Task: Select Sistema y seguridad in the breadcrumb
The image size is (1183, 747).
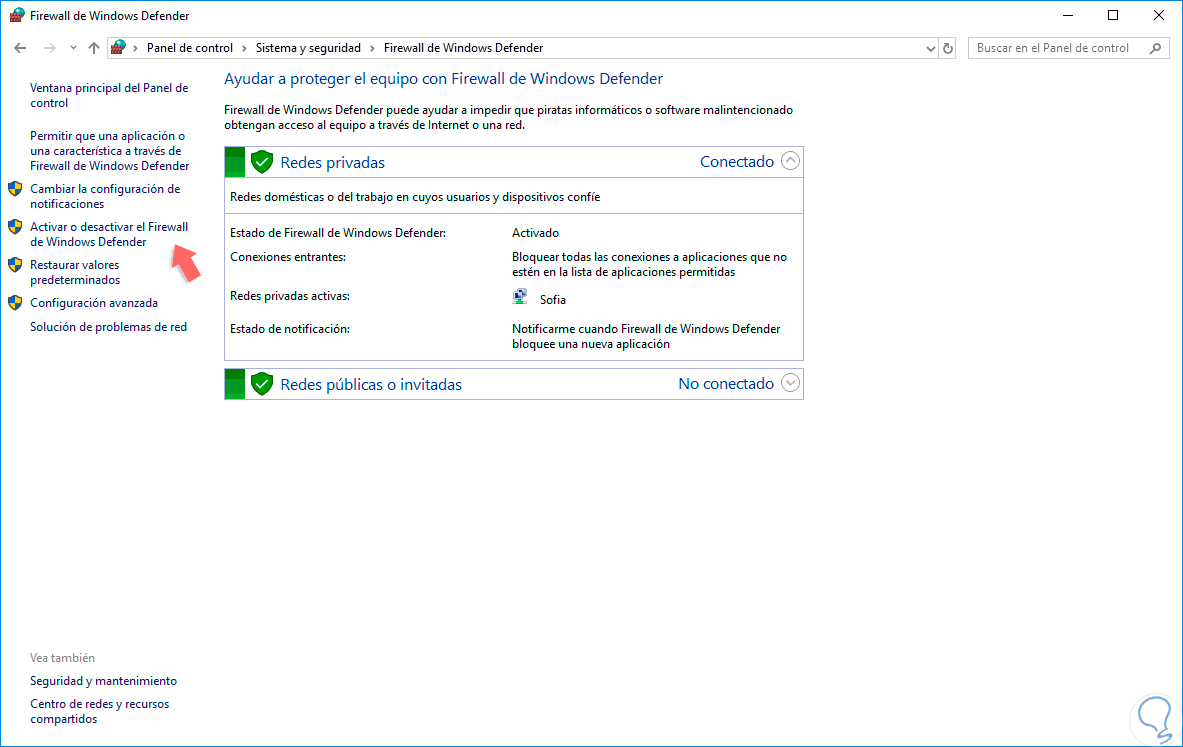Action: [308, 48]
